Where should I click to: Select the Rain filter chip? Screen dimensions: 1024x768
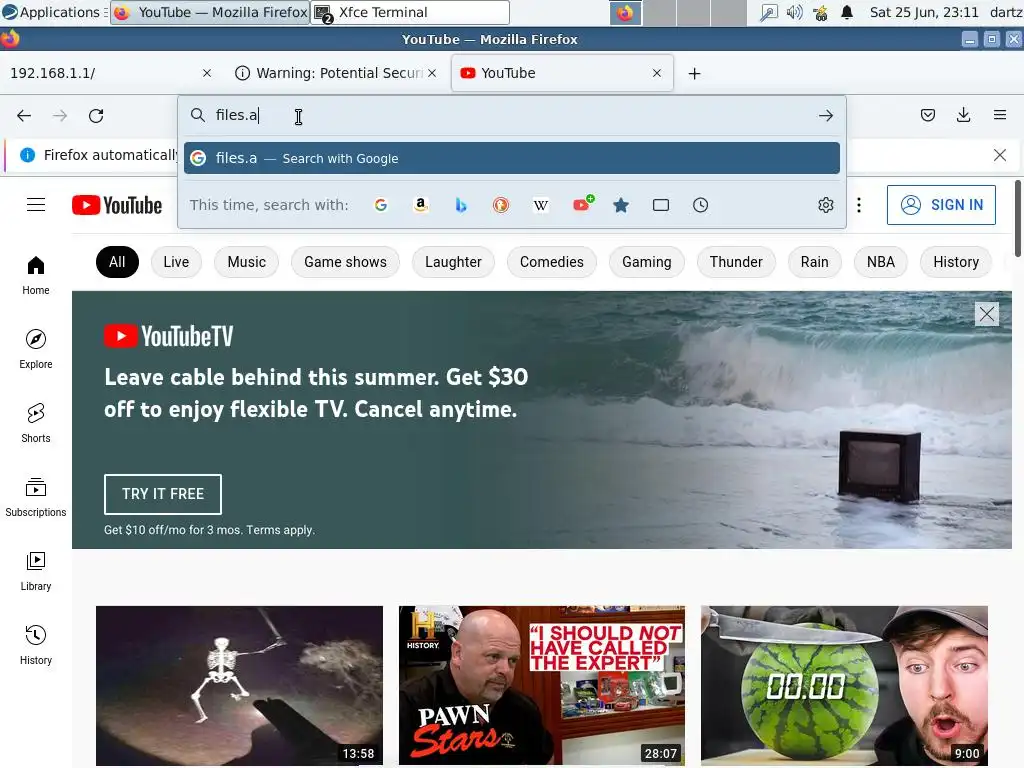tap(814, 262)
